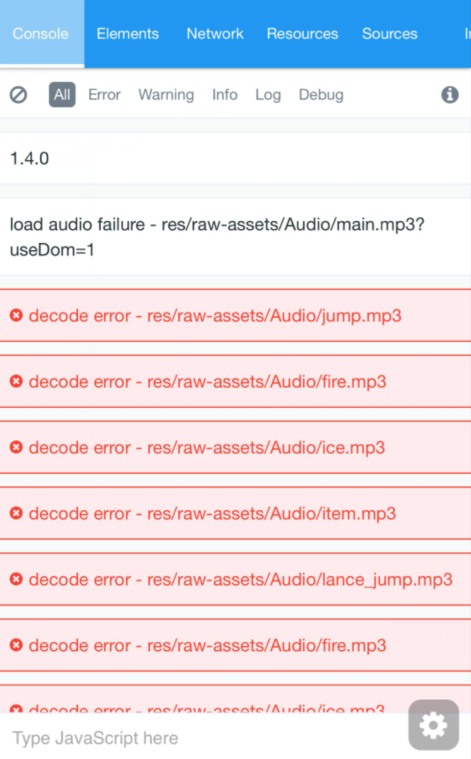
Task: Switch to the Elements tab
Action: [x=128, y=33]
